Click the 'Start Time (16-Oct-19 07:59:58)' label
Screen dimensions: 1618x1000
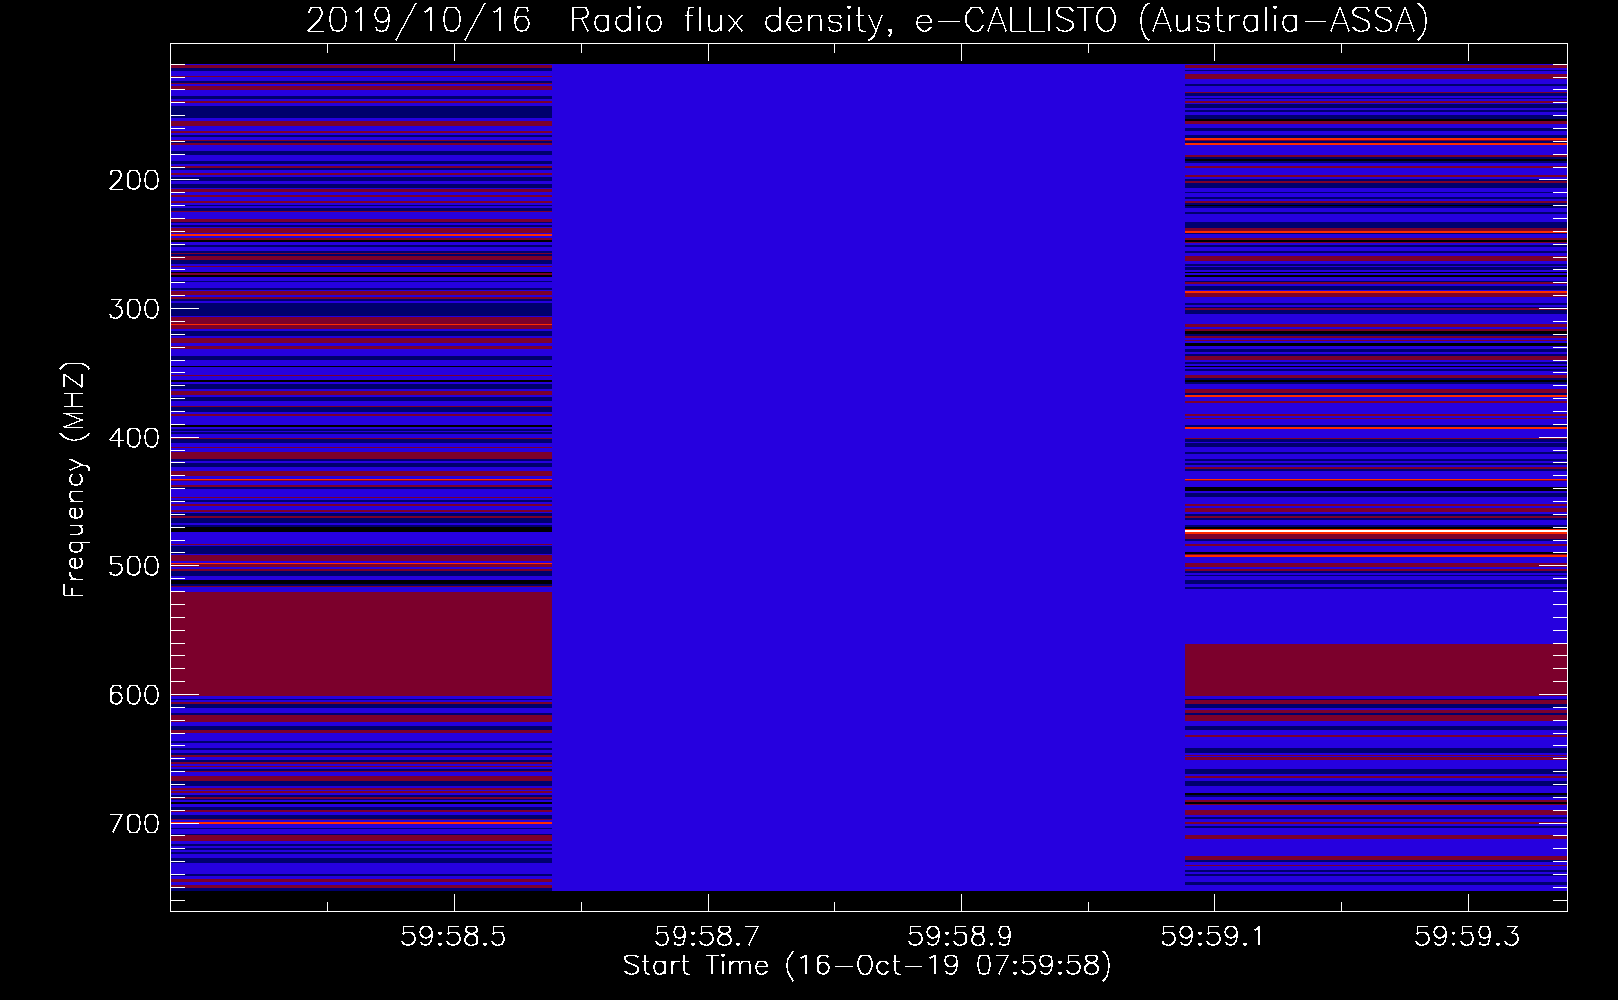tap(867, 966)
